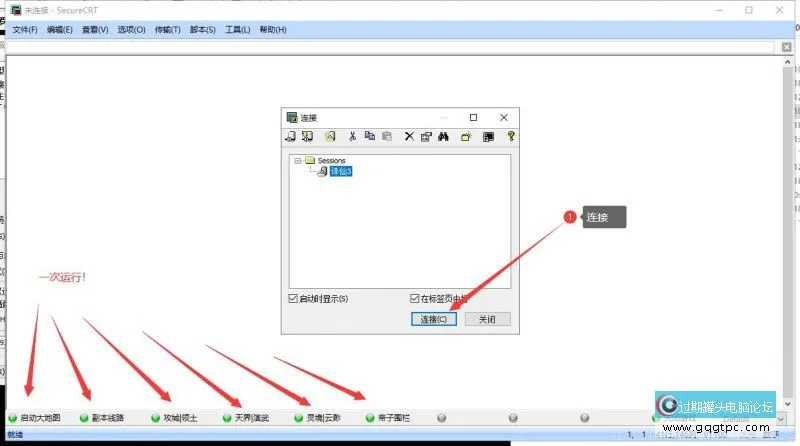The width and height of the screenshot is (800, 446).
Task: Close the session bar with the X button
Action: [786, 47]
